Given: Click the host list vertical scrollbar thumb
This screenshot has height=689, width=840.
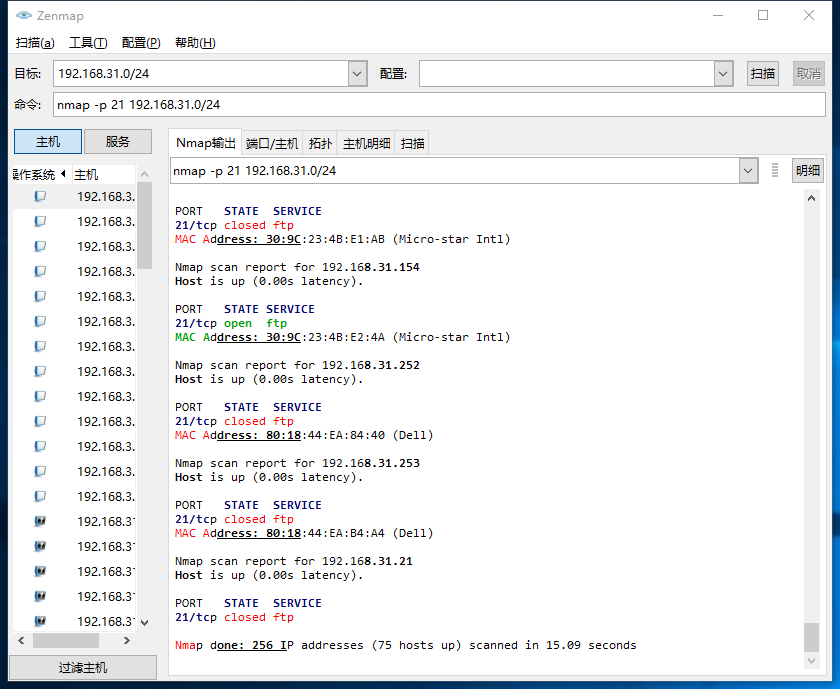Looking at the screenshot, I should coord(144,225).
